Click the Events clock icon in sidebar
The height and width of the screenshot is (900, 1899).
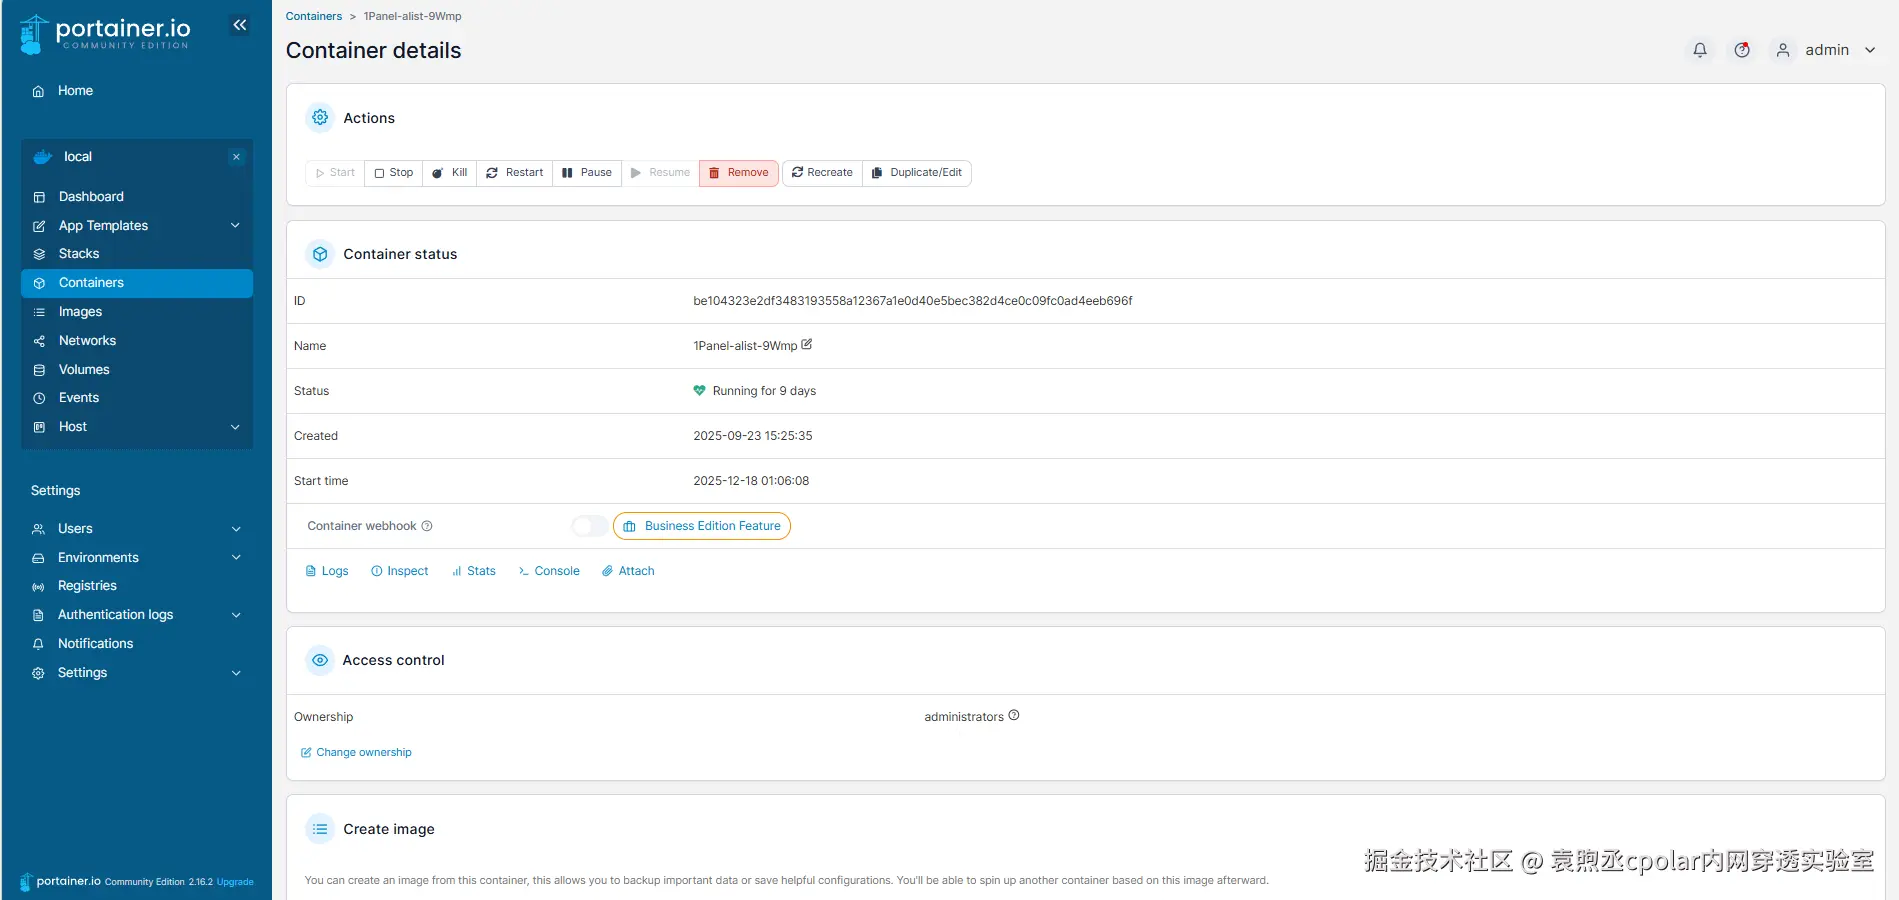click(39, 398)
